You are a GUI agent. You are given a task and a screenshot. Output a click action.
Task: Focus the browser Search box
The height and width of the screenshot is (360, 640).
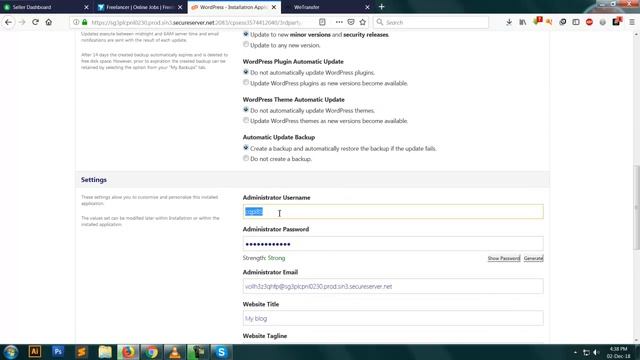coord(431,22)
